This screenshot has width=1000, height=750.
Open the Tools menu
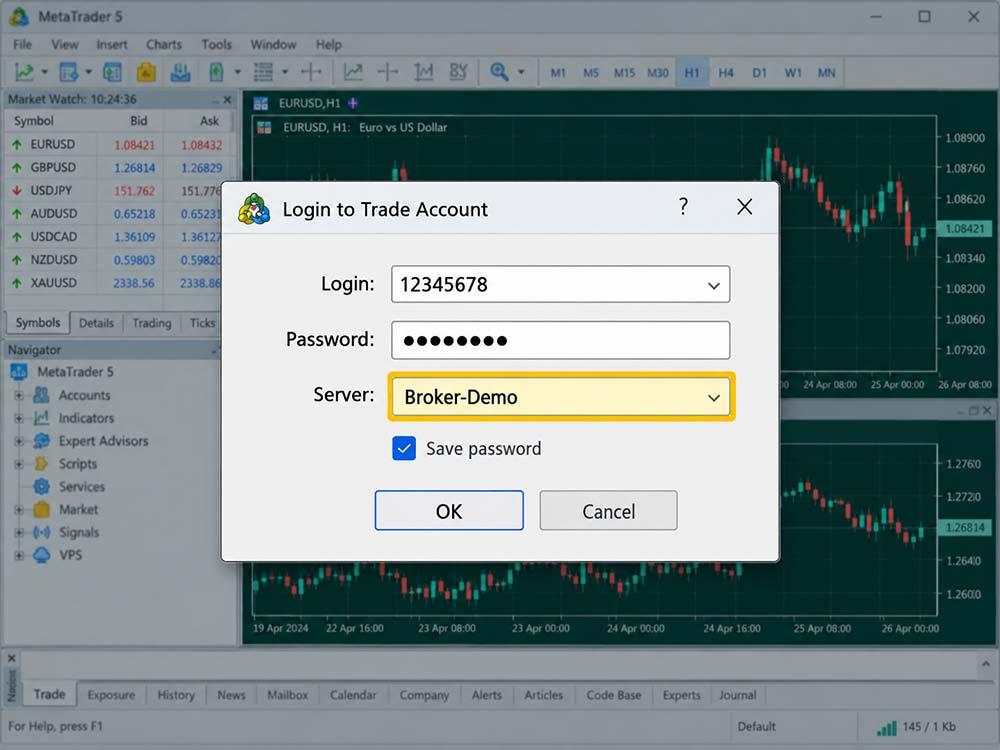[x=216, y=45]
